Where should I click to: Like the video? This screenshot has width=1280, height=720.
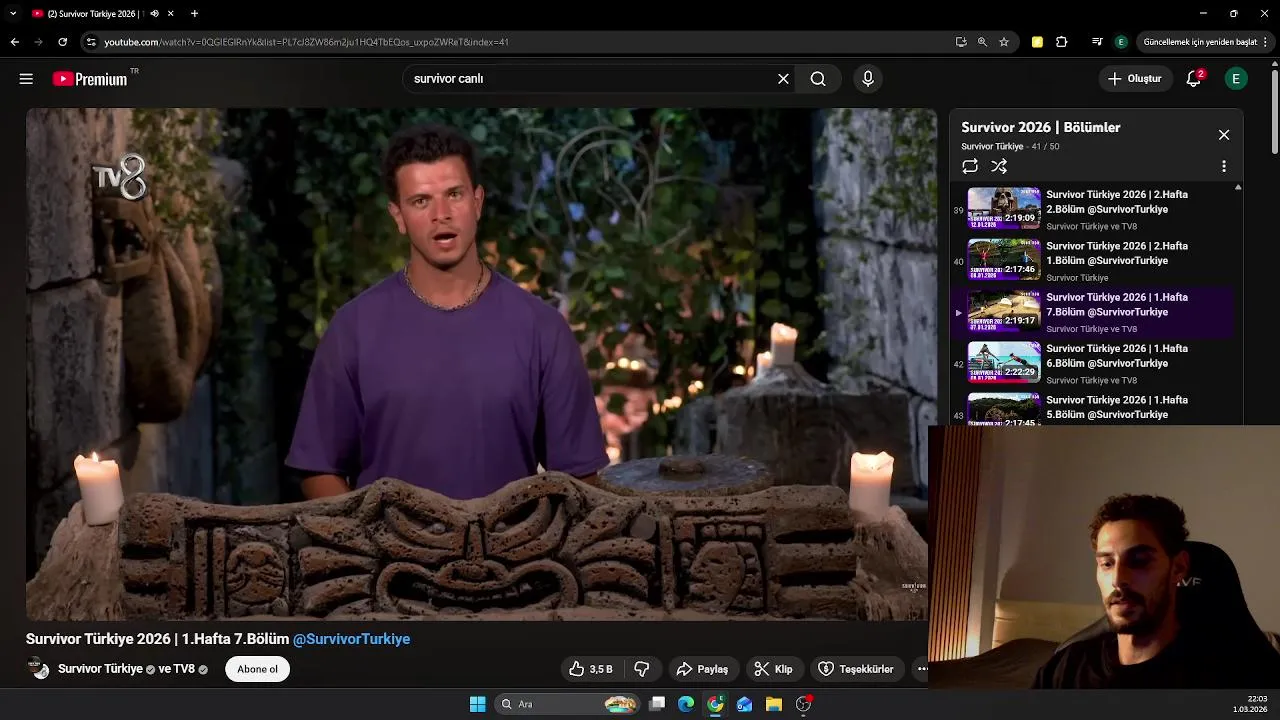click(x=590, y=669)
